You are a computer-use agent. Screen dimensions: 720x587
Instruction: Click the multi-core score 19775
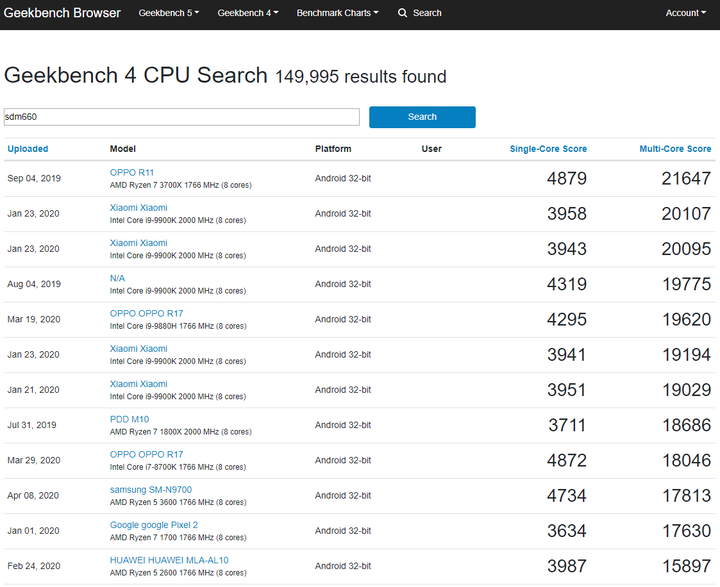click(x=686, y=284)
